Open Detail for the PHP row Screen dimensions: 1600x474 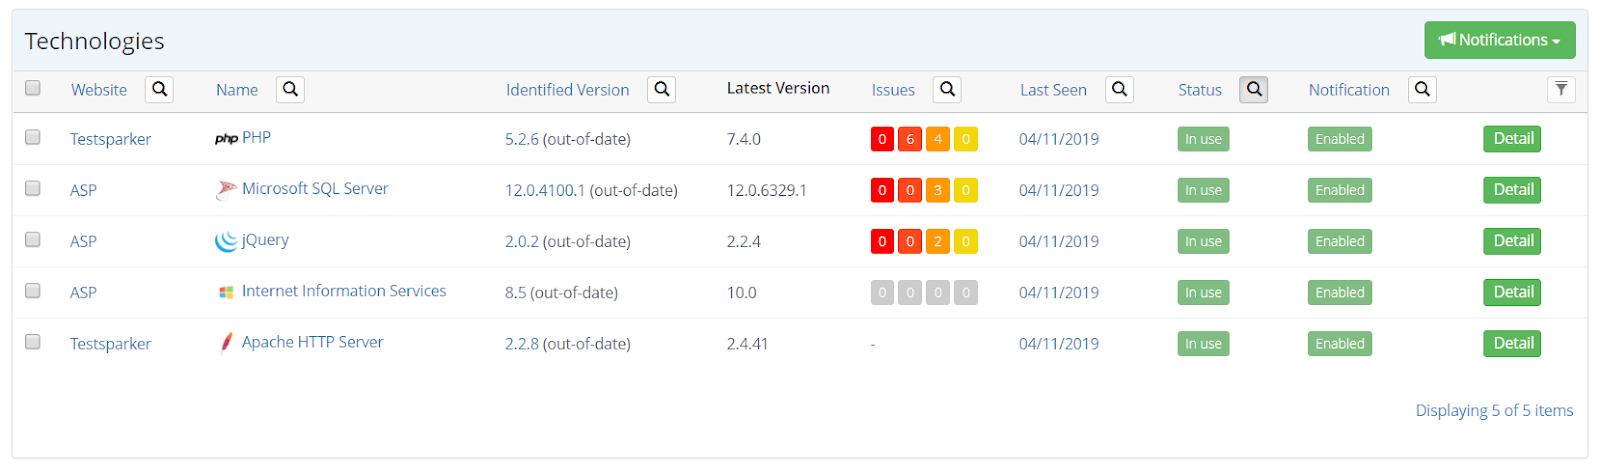click(1512, 139)
